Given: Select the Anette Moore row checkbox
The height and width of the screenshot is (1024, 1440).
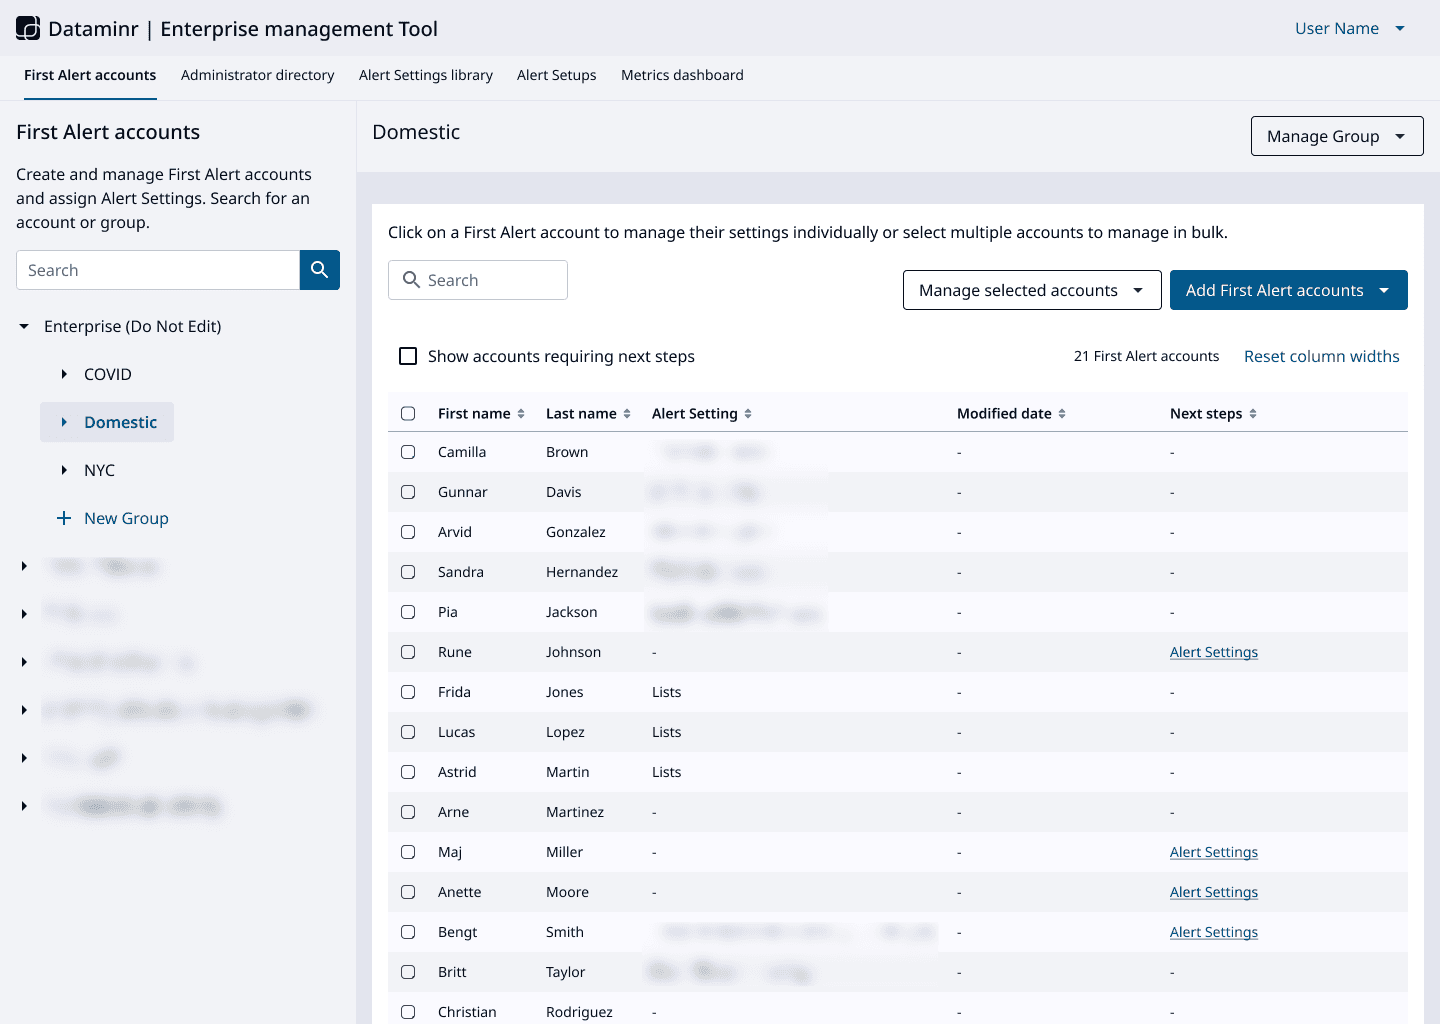Looking at the screenshot, I should coord(408,892).
